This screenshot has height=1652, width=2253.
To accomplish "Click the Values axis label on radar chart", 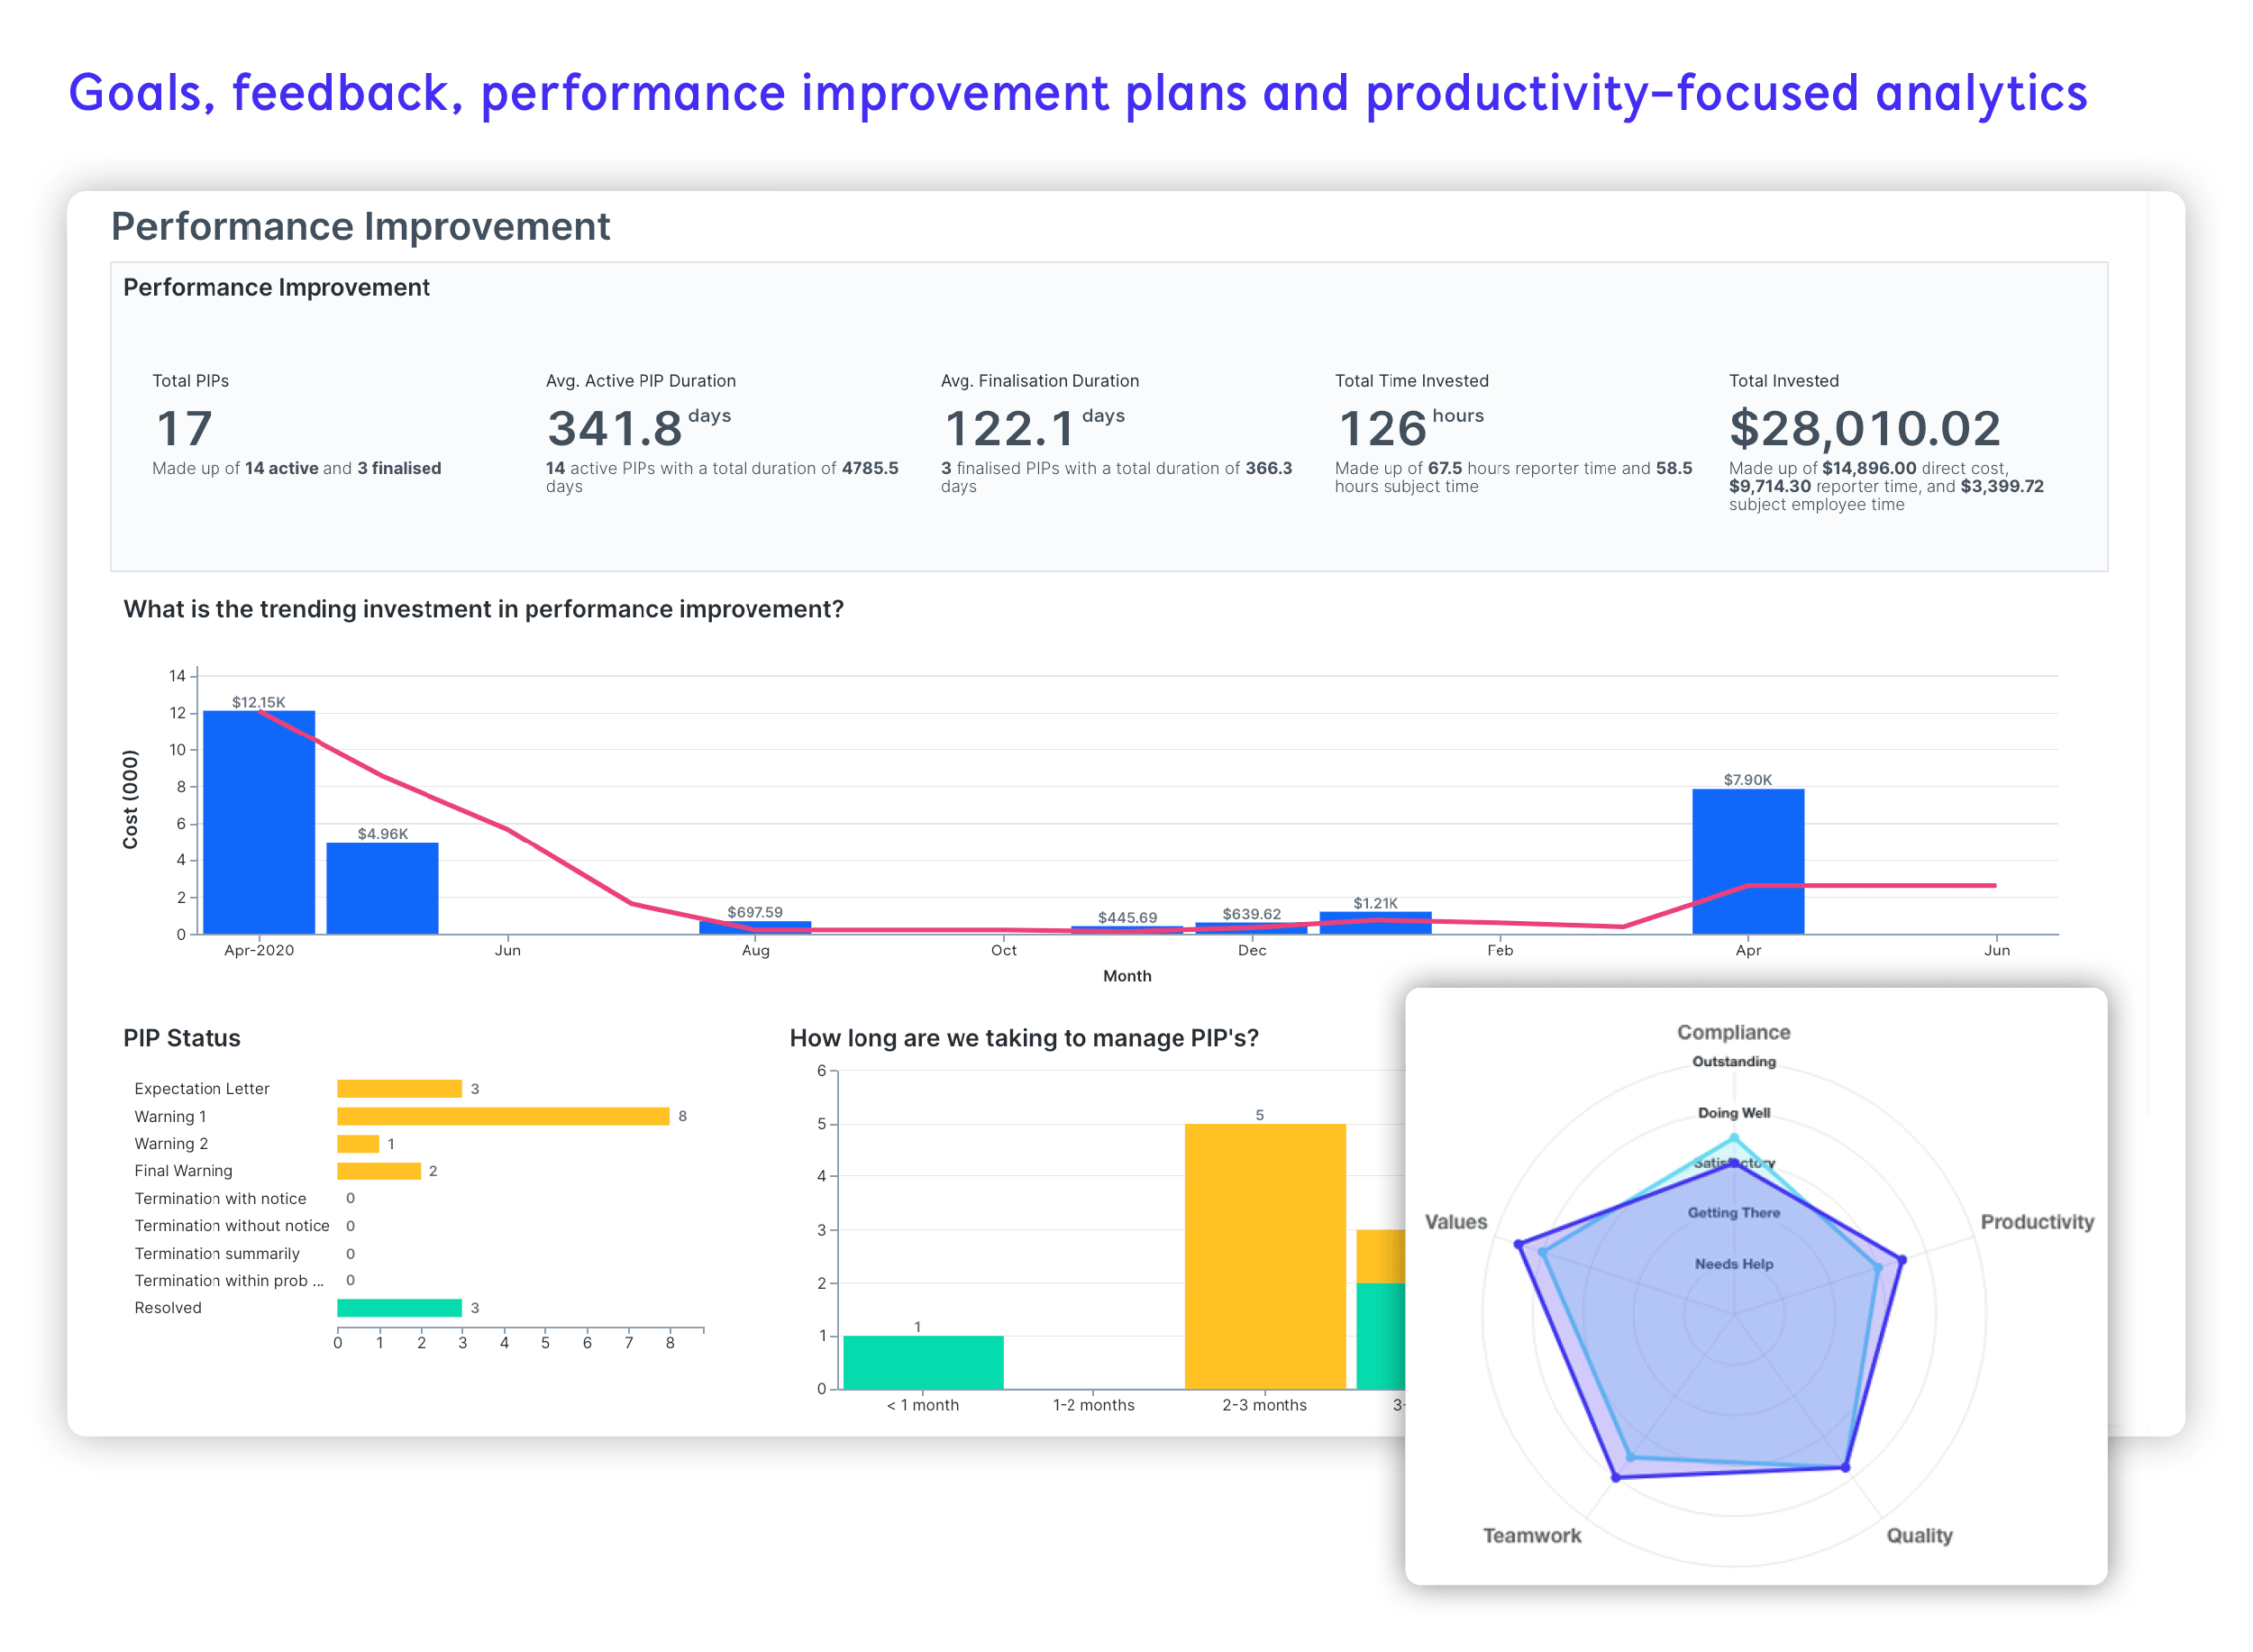I will click(1455, 1222).
